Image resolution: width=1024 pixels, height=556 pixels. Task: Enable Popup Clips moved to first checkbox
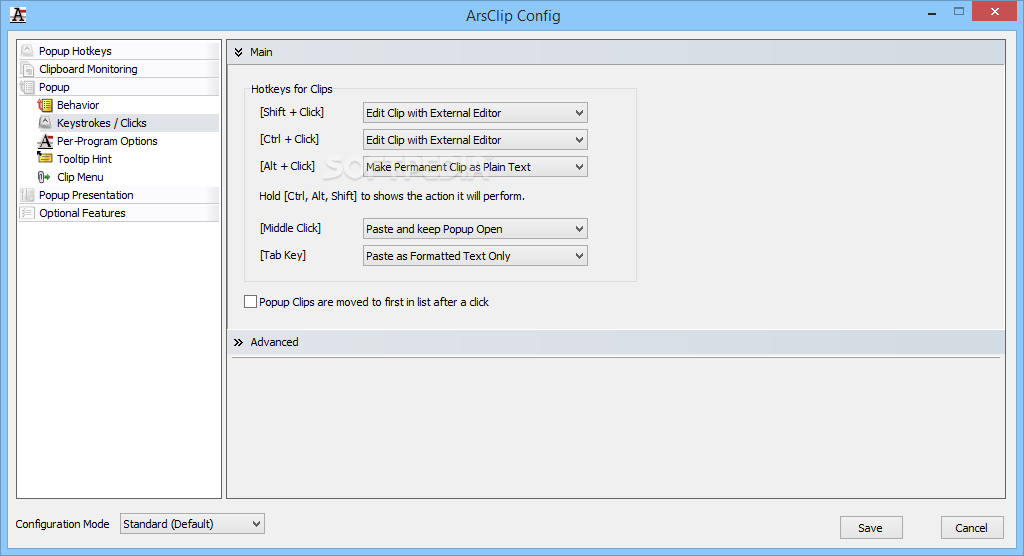(250, 302)
